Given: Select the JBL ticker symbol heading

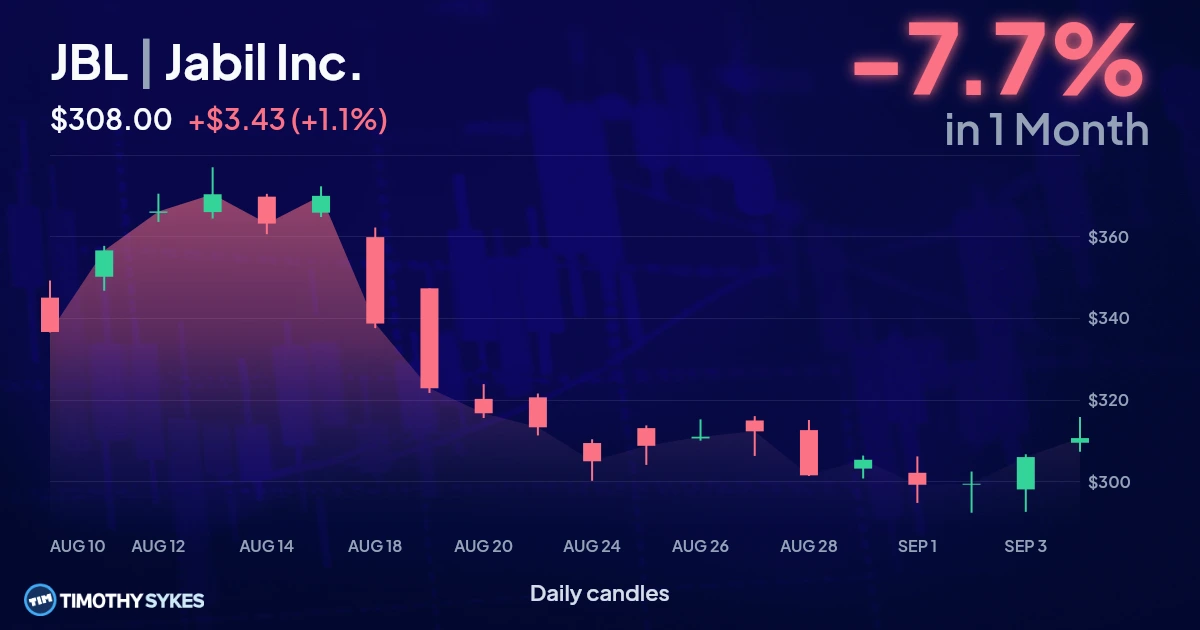Looking at the screenshot, I should click(90, 64).
